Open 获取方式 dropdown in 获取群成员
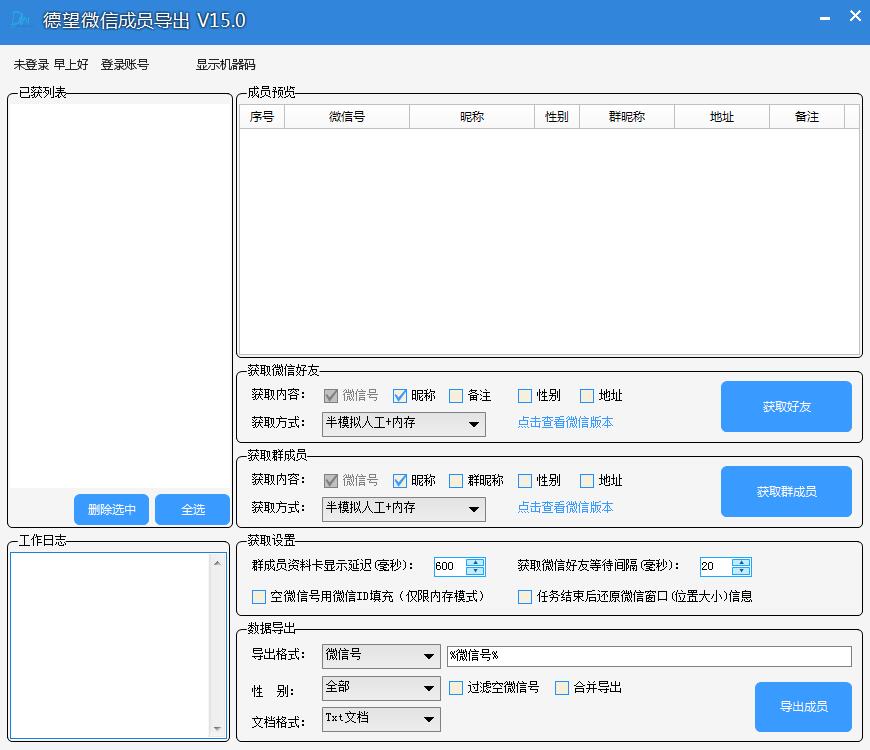This screenshot has width=870, height=750. 403,509
